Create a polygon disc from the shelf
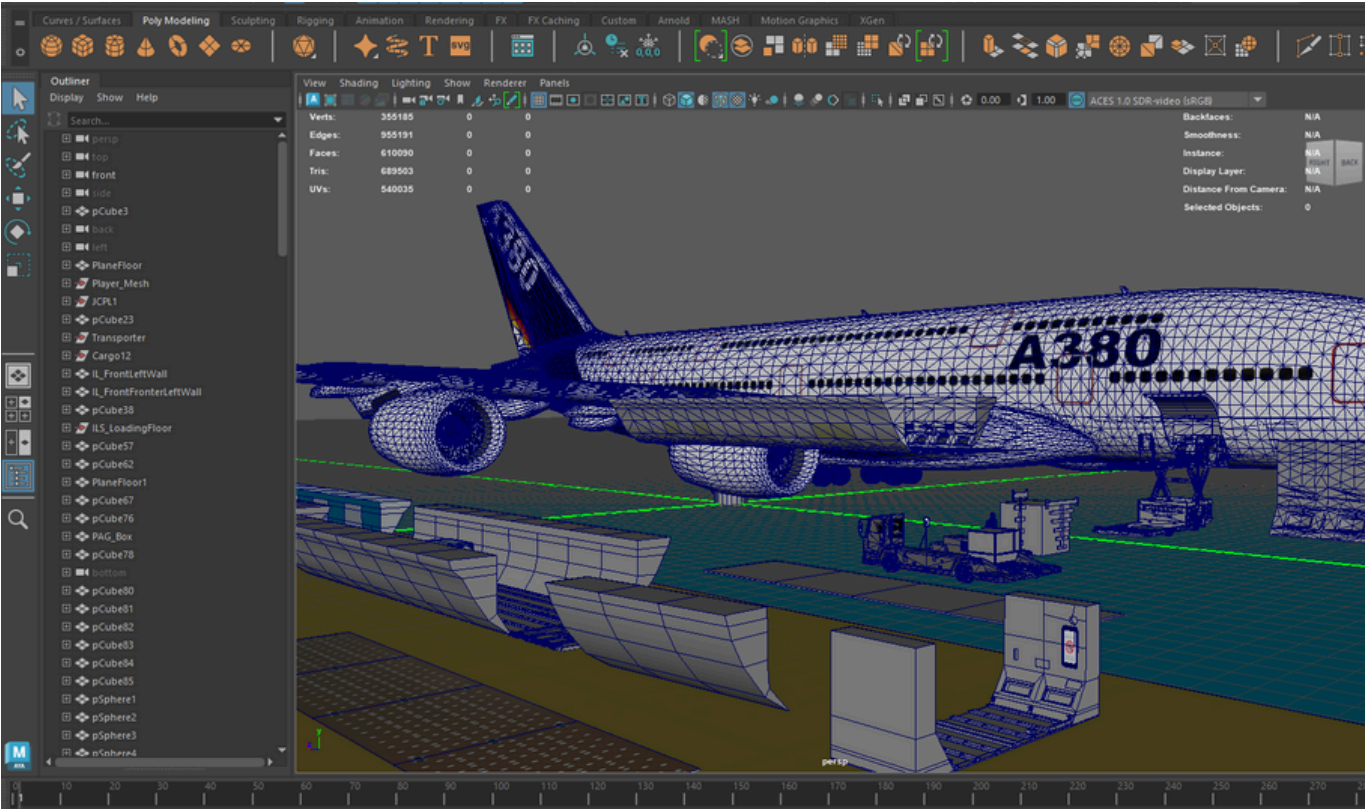Image resolution: width=1365 pixels, height=809 pixels. pos(241,46)
